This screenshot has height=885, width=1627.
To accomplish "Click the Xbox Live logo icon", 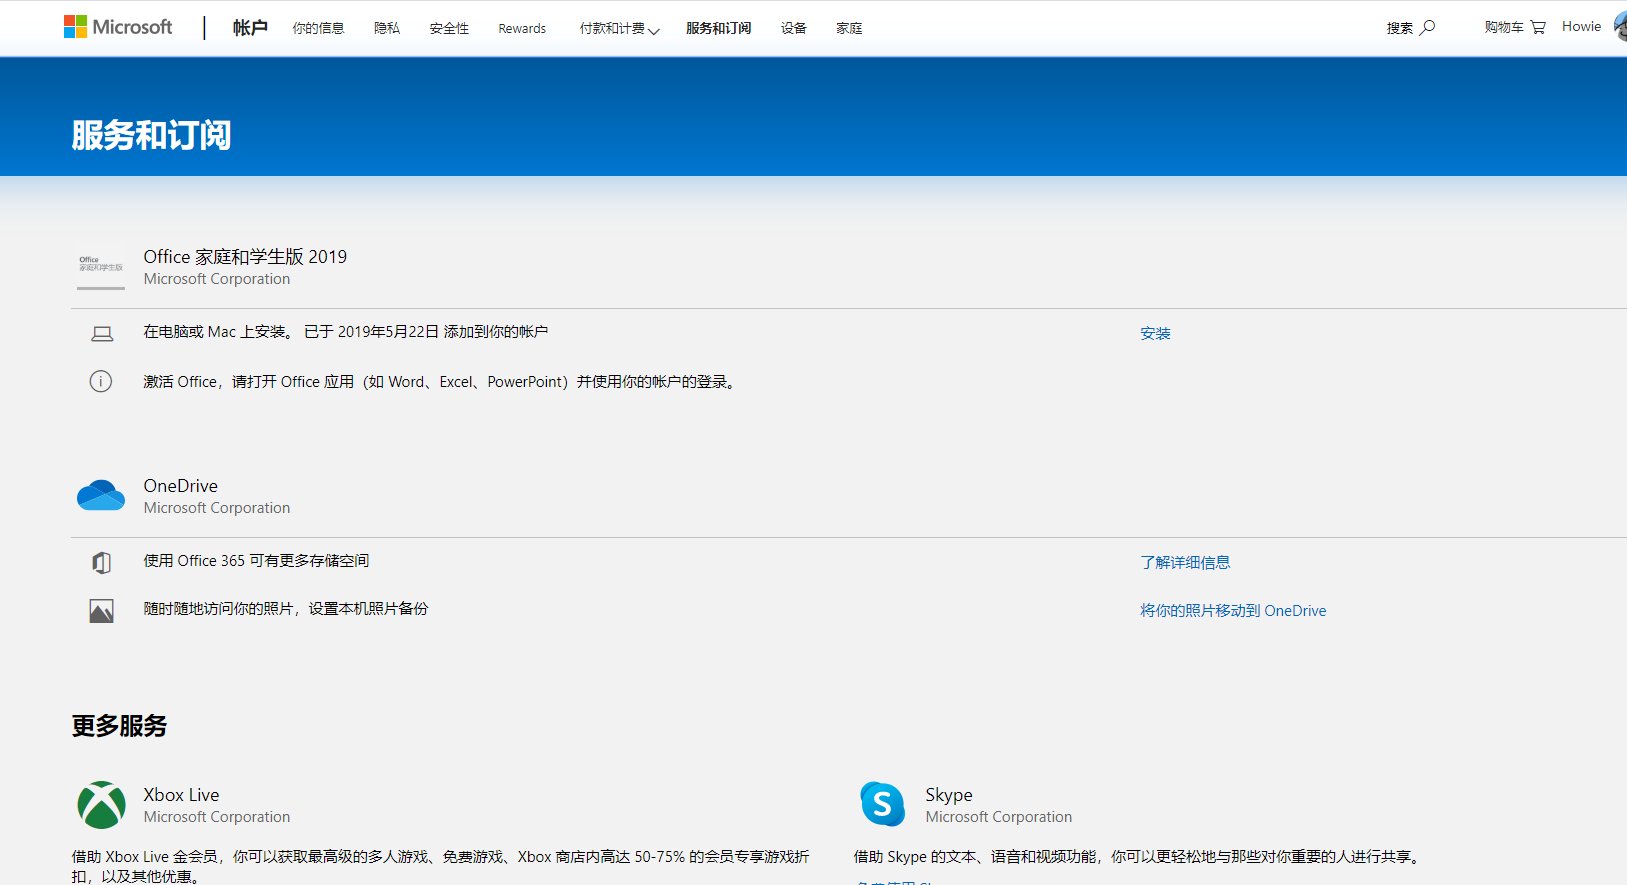I will [x=101, y=805].
